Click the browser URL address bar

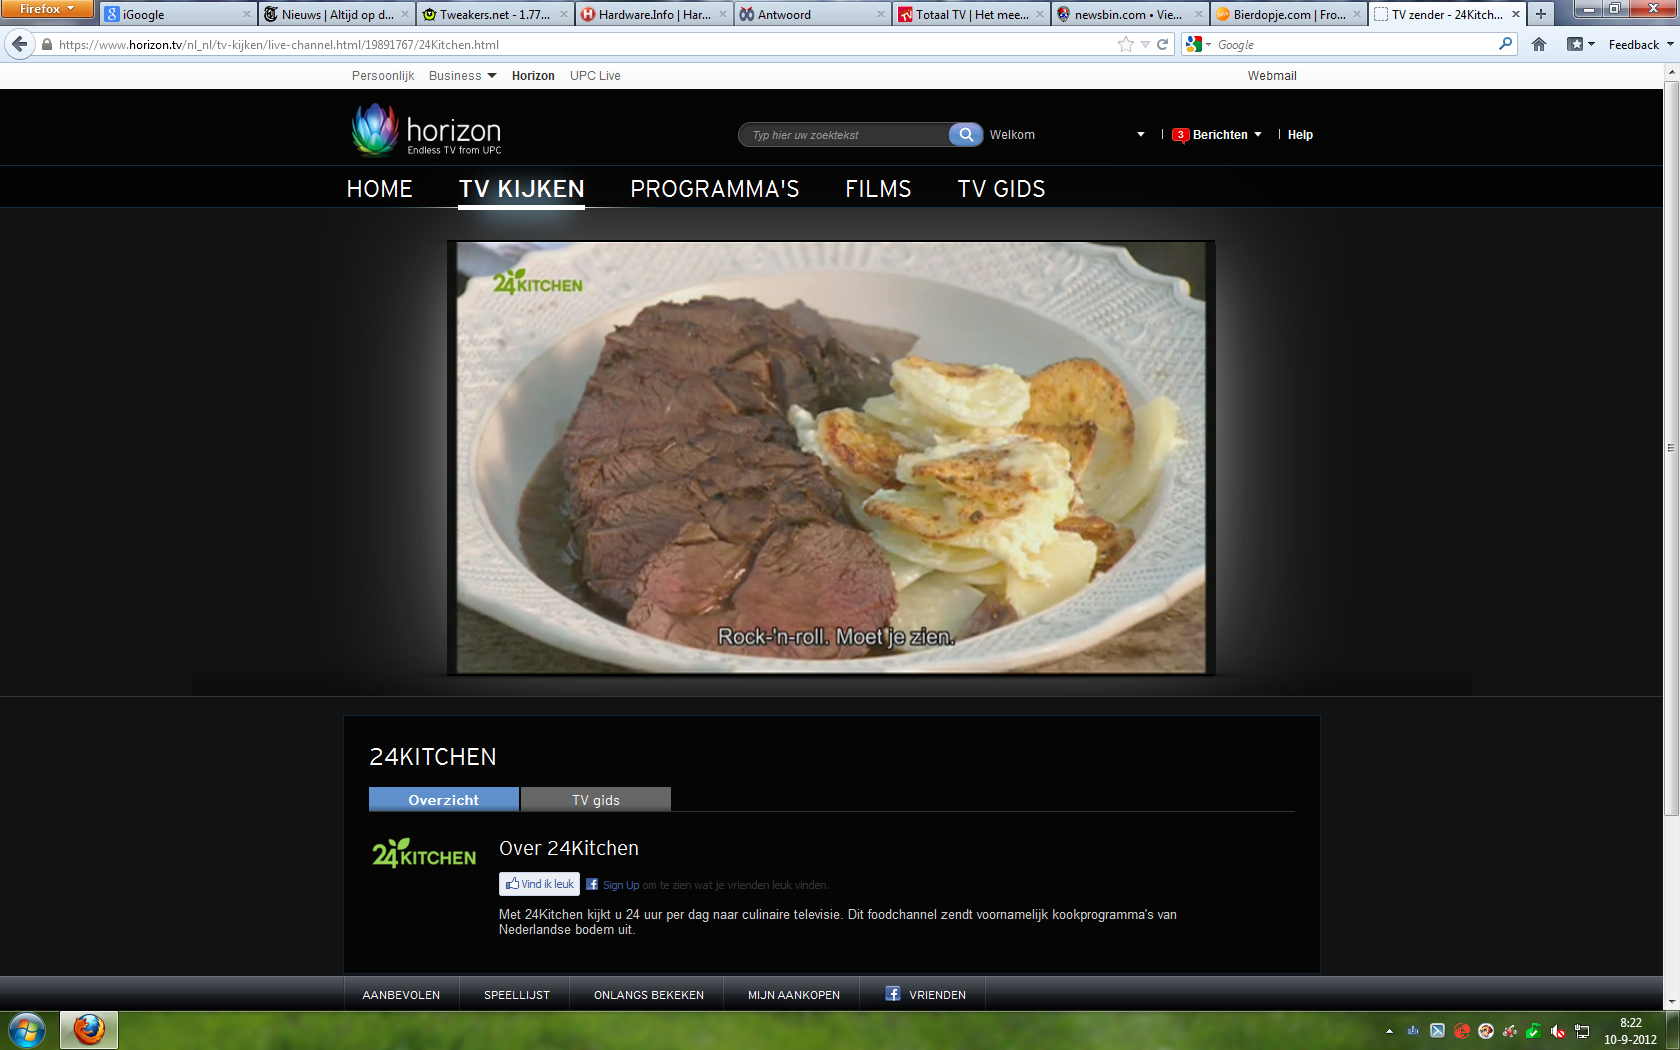585,45
